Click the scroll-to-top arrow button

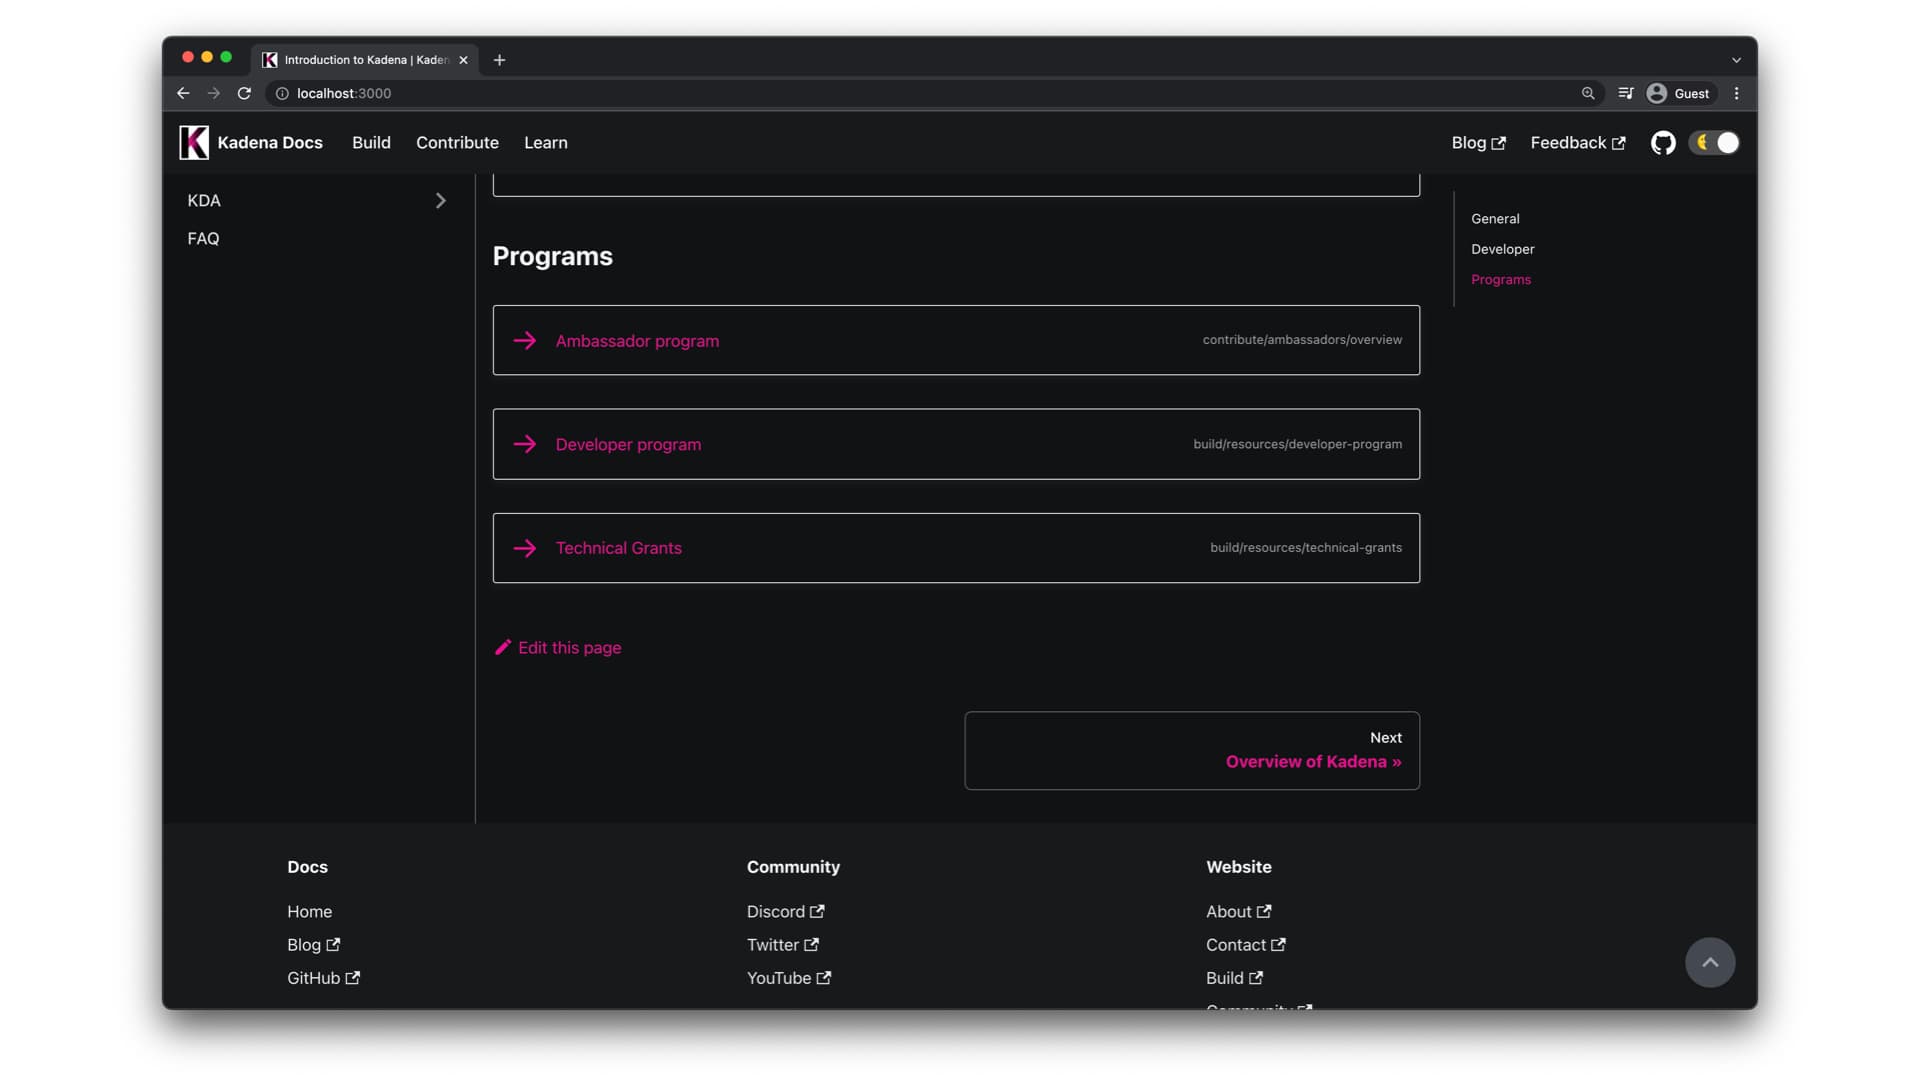click(1710, 962)
